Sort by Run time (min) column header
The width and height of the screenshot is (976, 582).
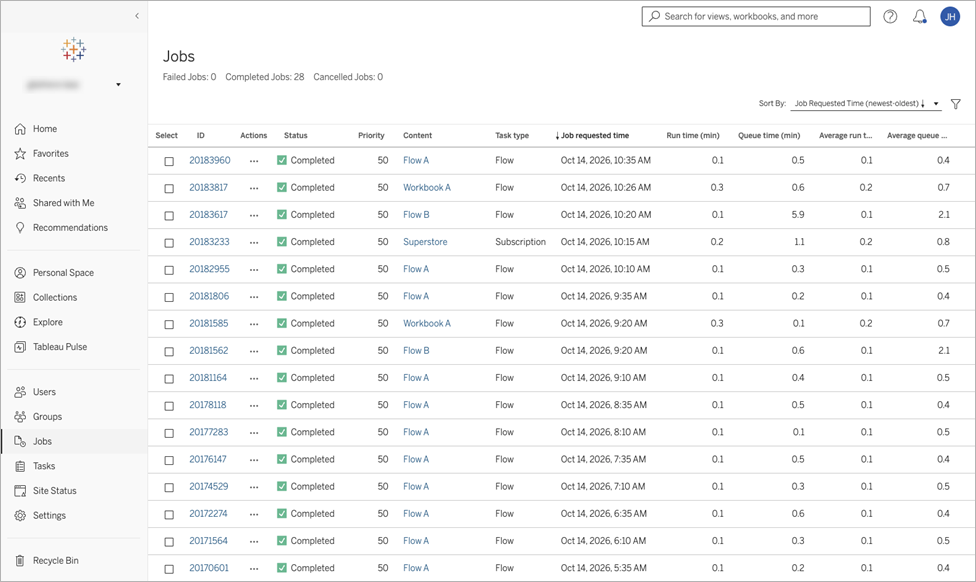693,136
